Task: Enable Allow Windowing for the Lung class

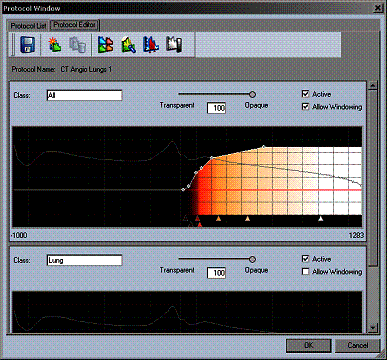Action: click(305, 271)
